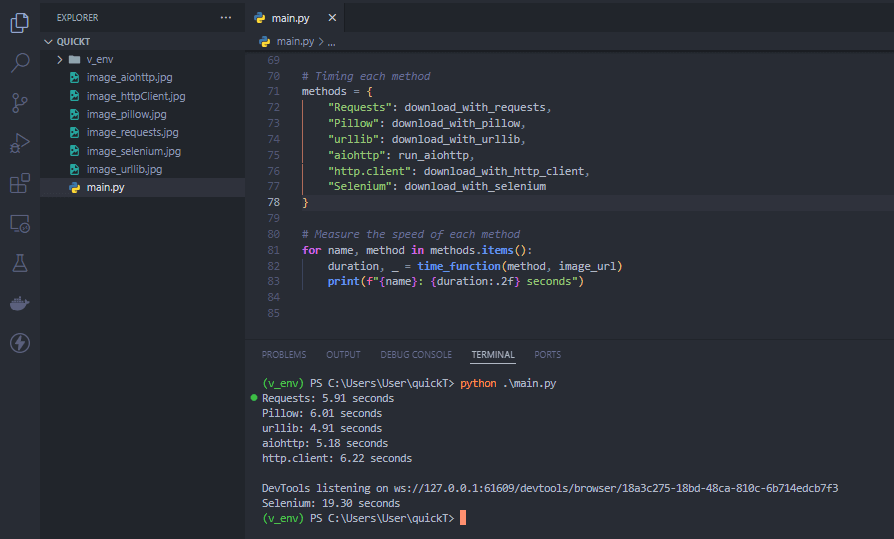Click 'download_with_pillow' in the code
Viewport: 894px width, 539px height.
tap(456, 123)
